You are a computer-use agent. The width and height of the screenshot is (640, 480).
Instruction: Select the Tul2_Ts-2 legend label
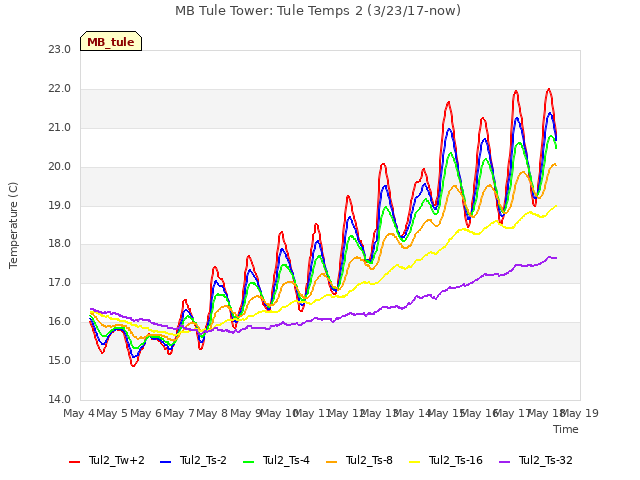[x=203, y=460]
